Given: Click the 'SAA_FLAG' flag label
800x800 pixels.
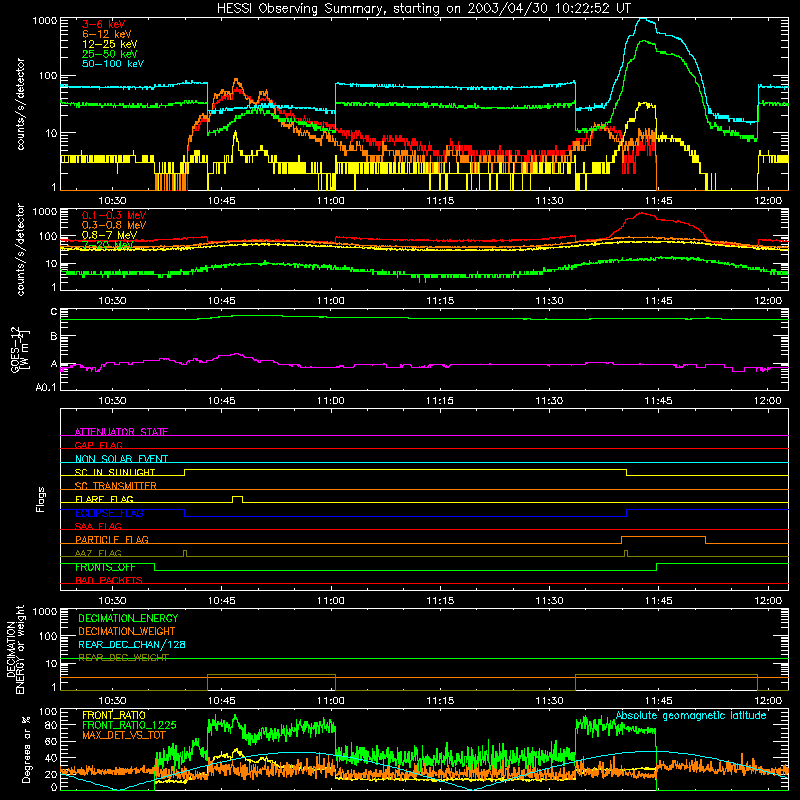Looking at the screenshot, I should (x=98, y=526).
